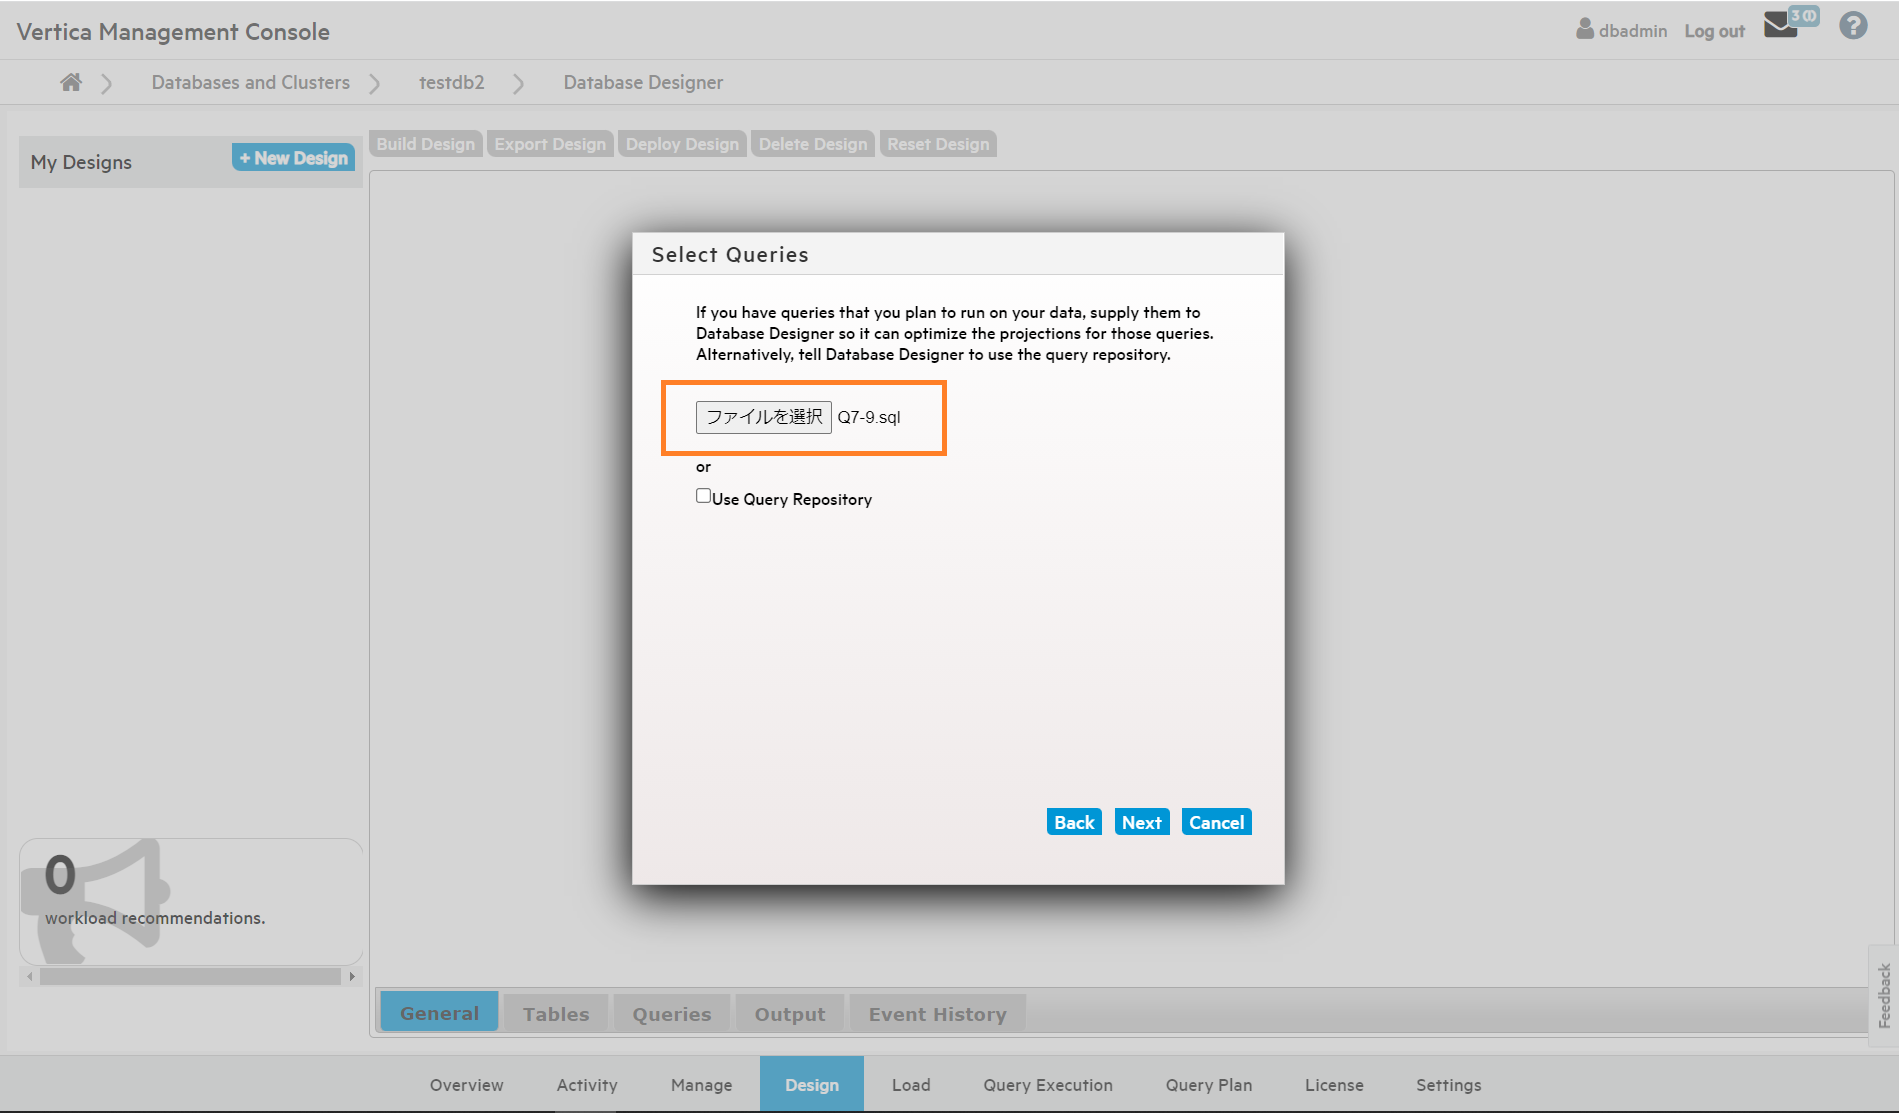The image size is (1899, 1113).
Task: Switch to the Tables tab
Action: [x=556, y=1014]
